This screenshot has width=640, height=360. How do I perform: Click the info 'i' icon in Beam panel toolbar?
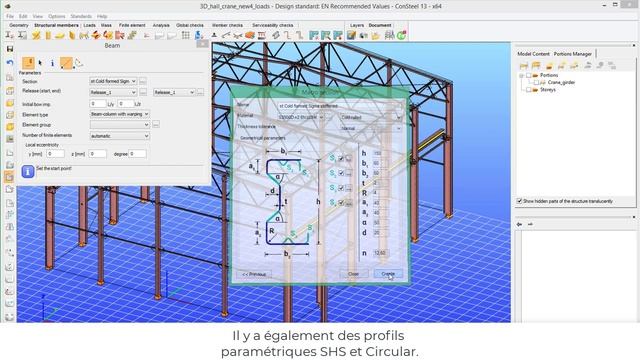point(52,63)
